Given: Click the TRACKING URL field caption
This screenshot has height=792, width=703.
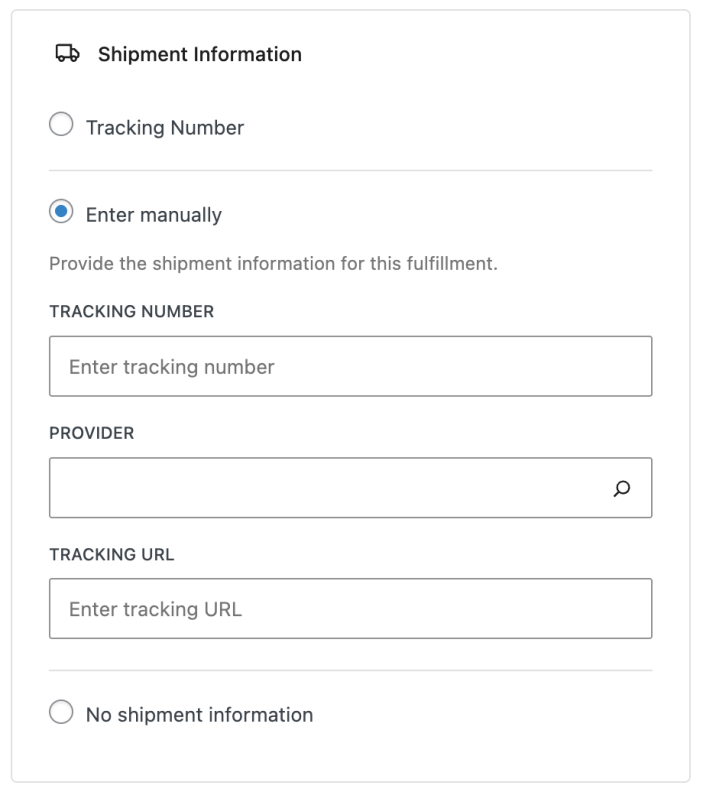Looking at the screenshot, I should tap(111, 554).
